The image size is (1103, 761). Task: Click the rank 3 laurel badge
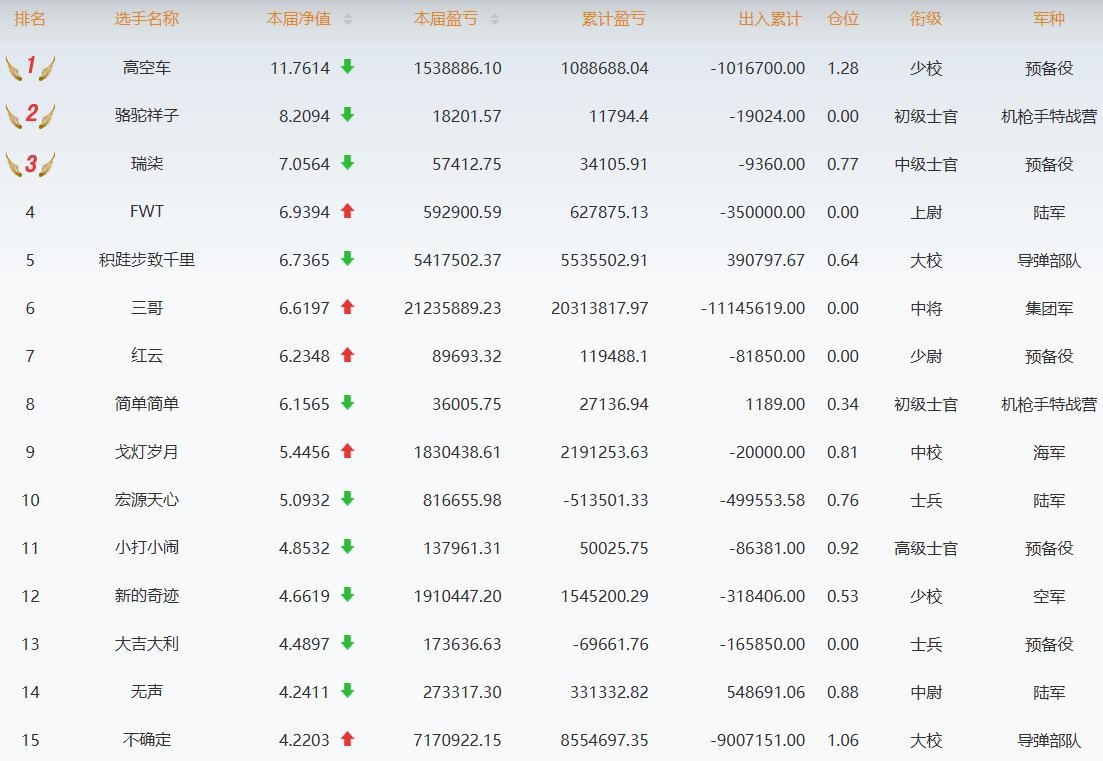30,164
